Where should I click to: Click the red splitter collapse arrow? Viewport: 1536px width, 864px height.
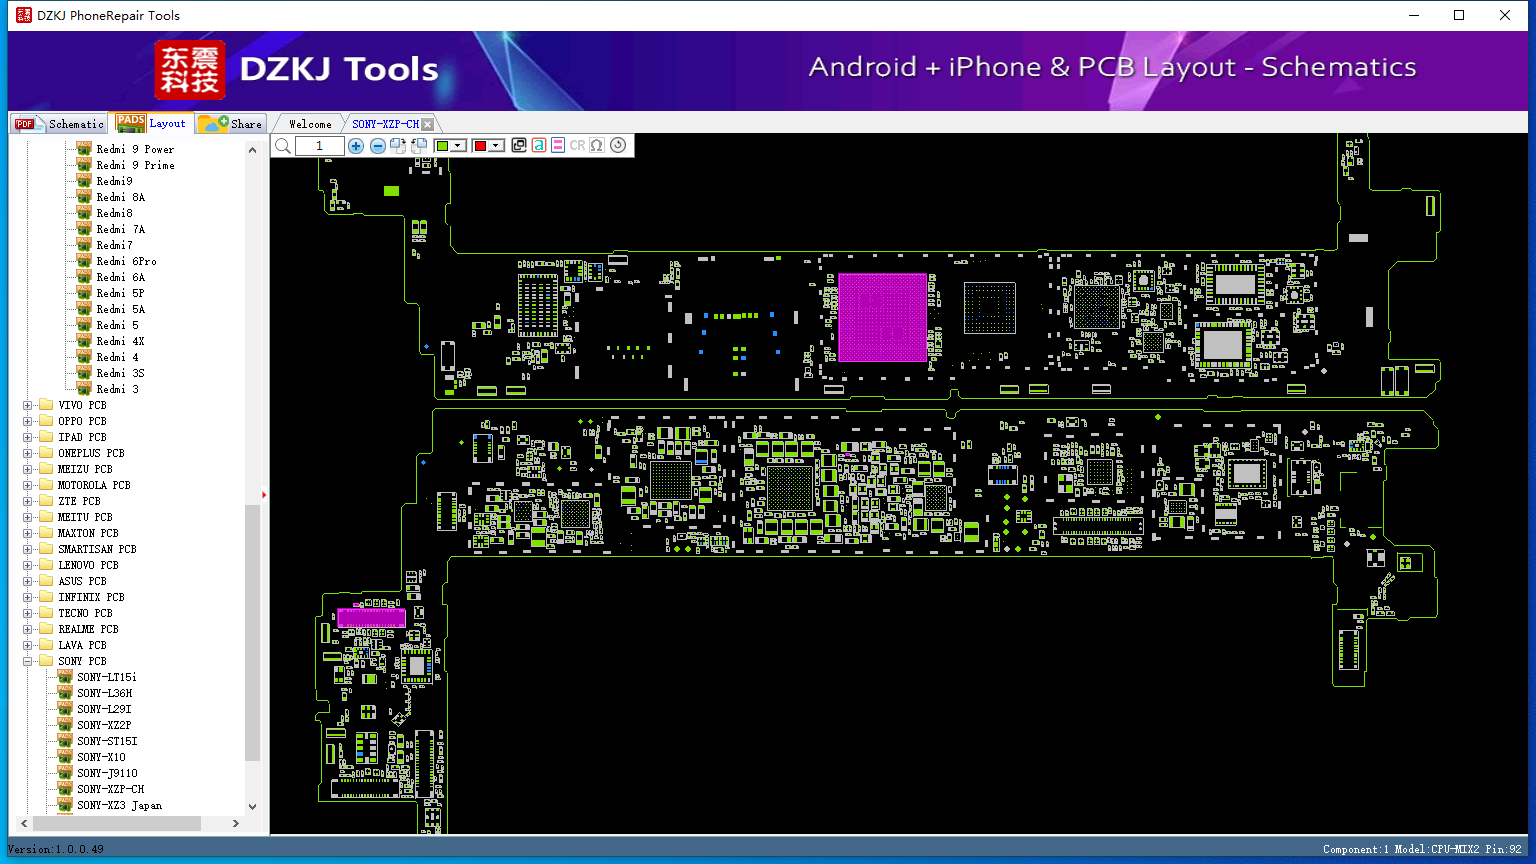(x=264, y=494)
